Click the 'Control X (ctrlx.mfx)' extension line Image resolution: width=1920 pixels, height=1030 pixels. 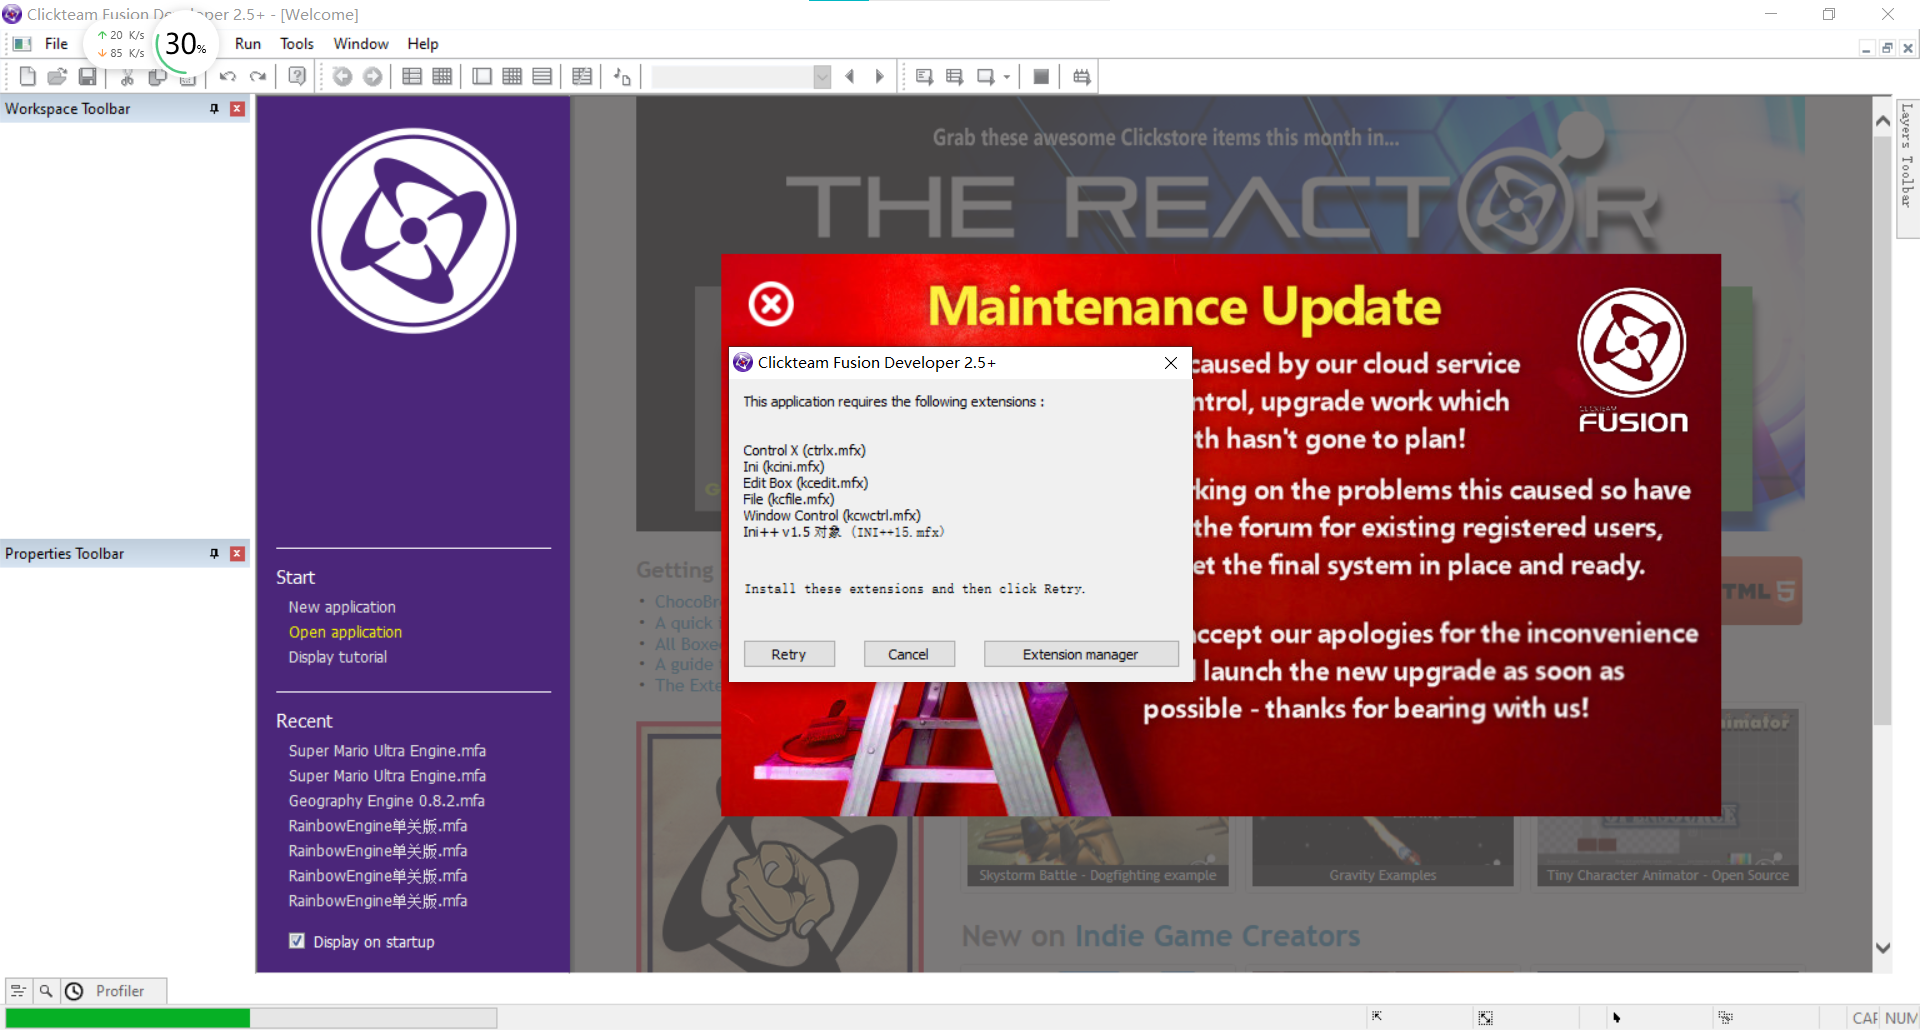click(x=804, y=451)
